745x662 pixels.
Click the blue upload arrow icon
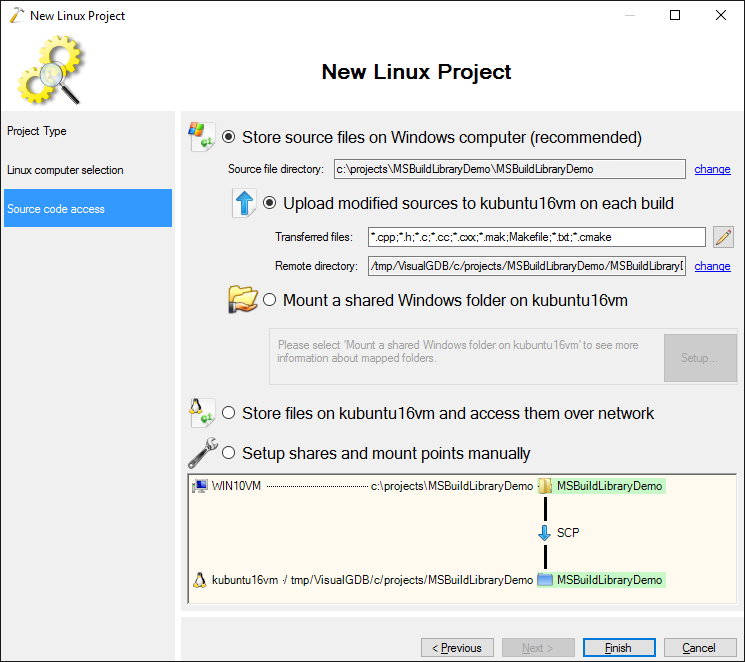244,203
